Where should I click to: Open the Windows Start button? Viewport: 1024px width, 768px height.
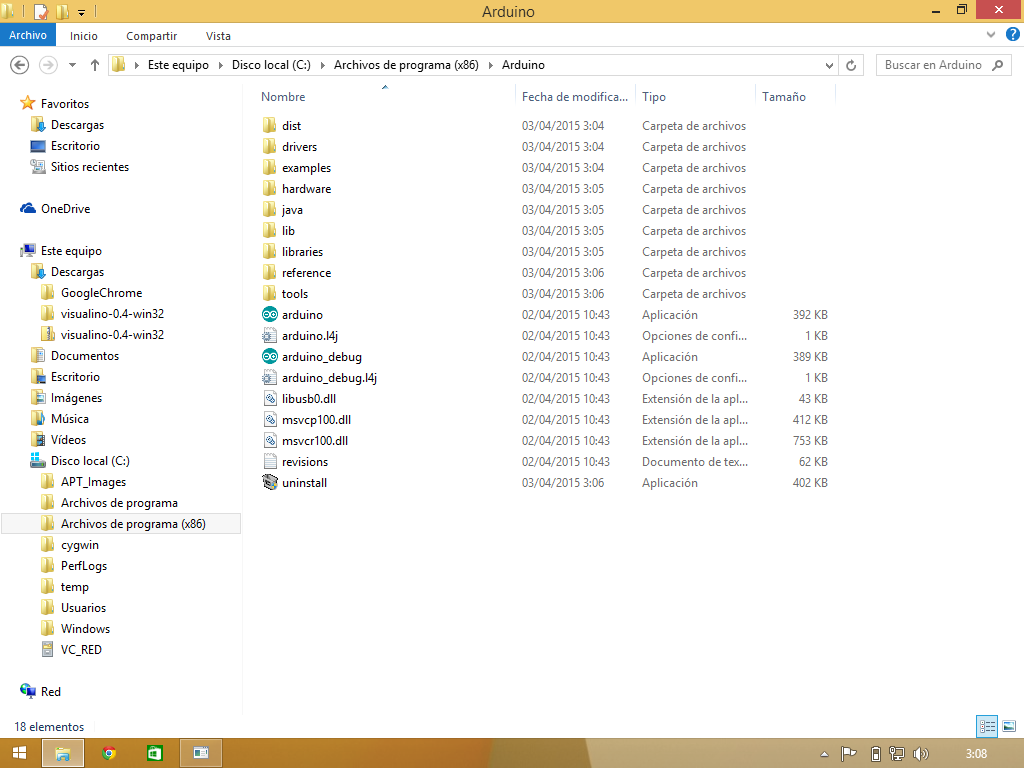coord(19,753)
